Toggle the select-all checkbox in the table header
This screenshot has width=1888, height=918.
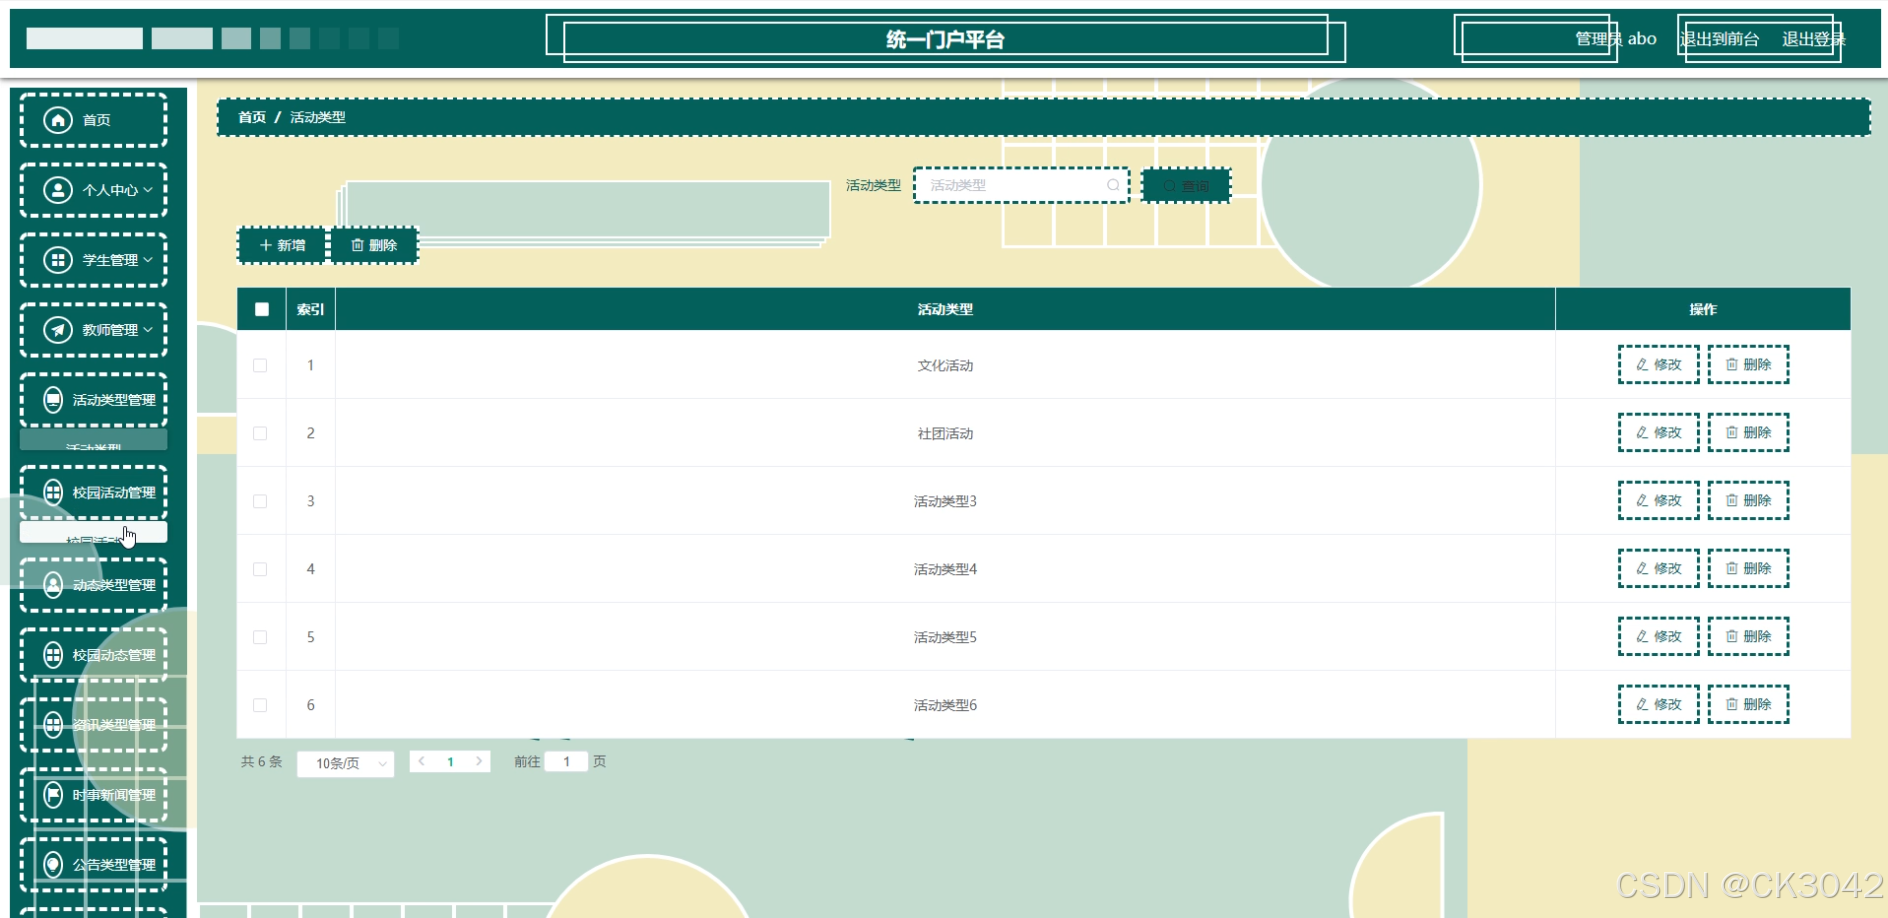tap(262, 310)
